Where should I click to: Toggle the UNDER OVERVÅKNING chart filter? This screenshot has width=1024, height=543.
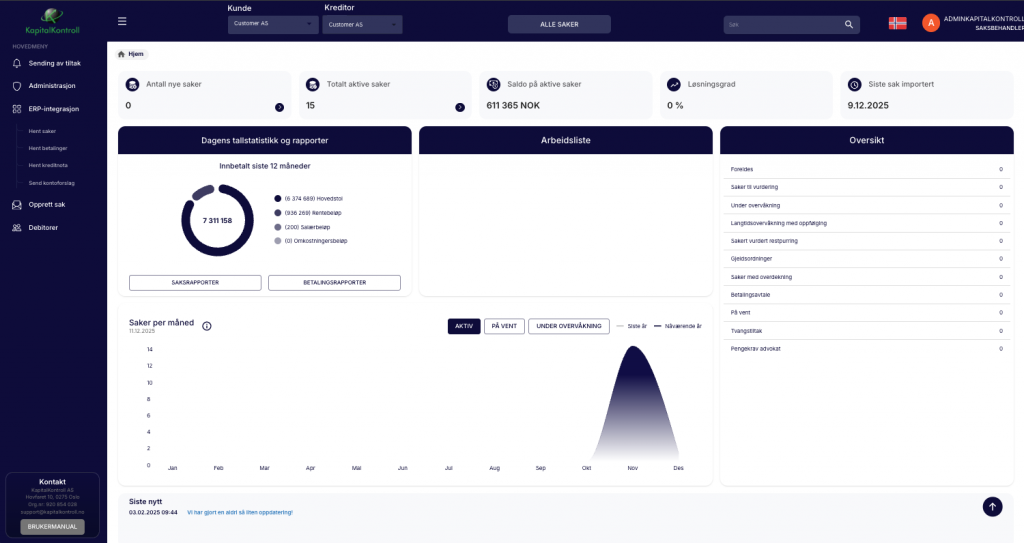pos(568,326)
